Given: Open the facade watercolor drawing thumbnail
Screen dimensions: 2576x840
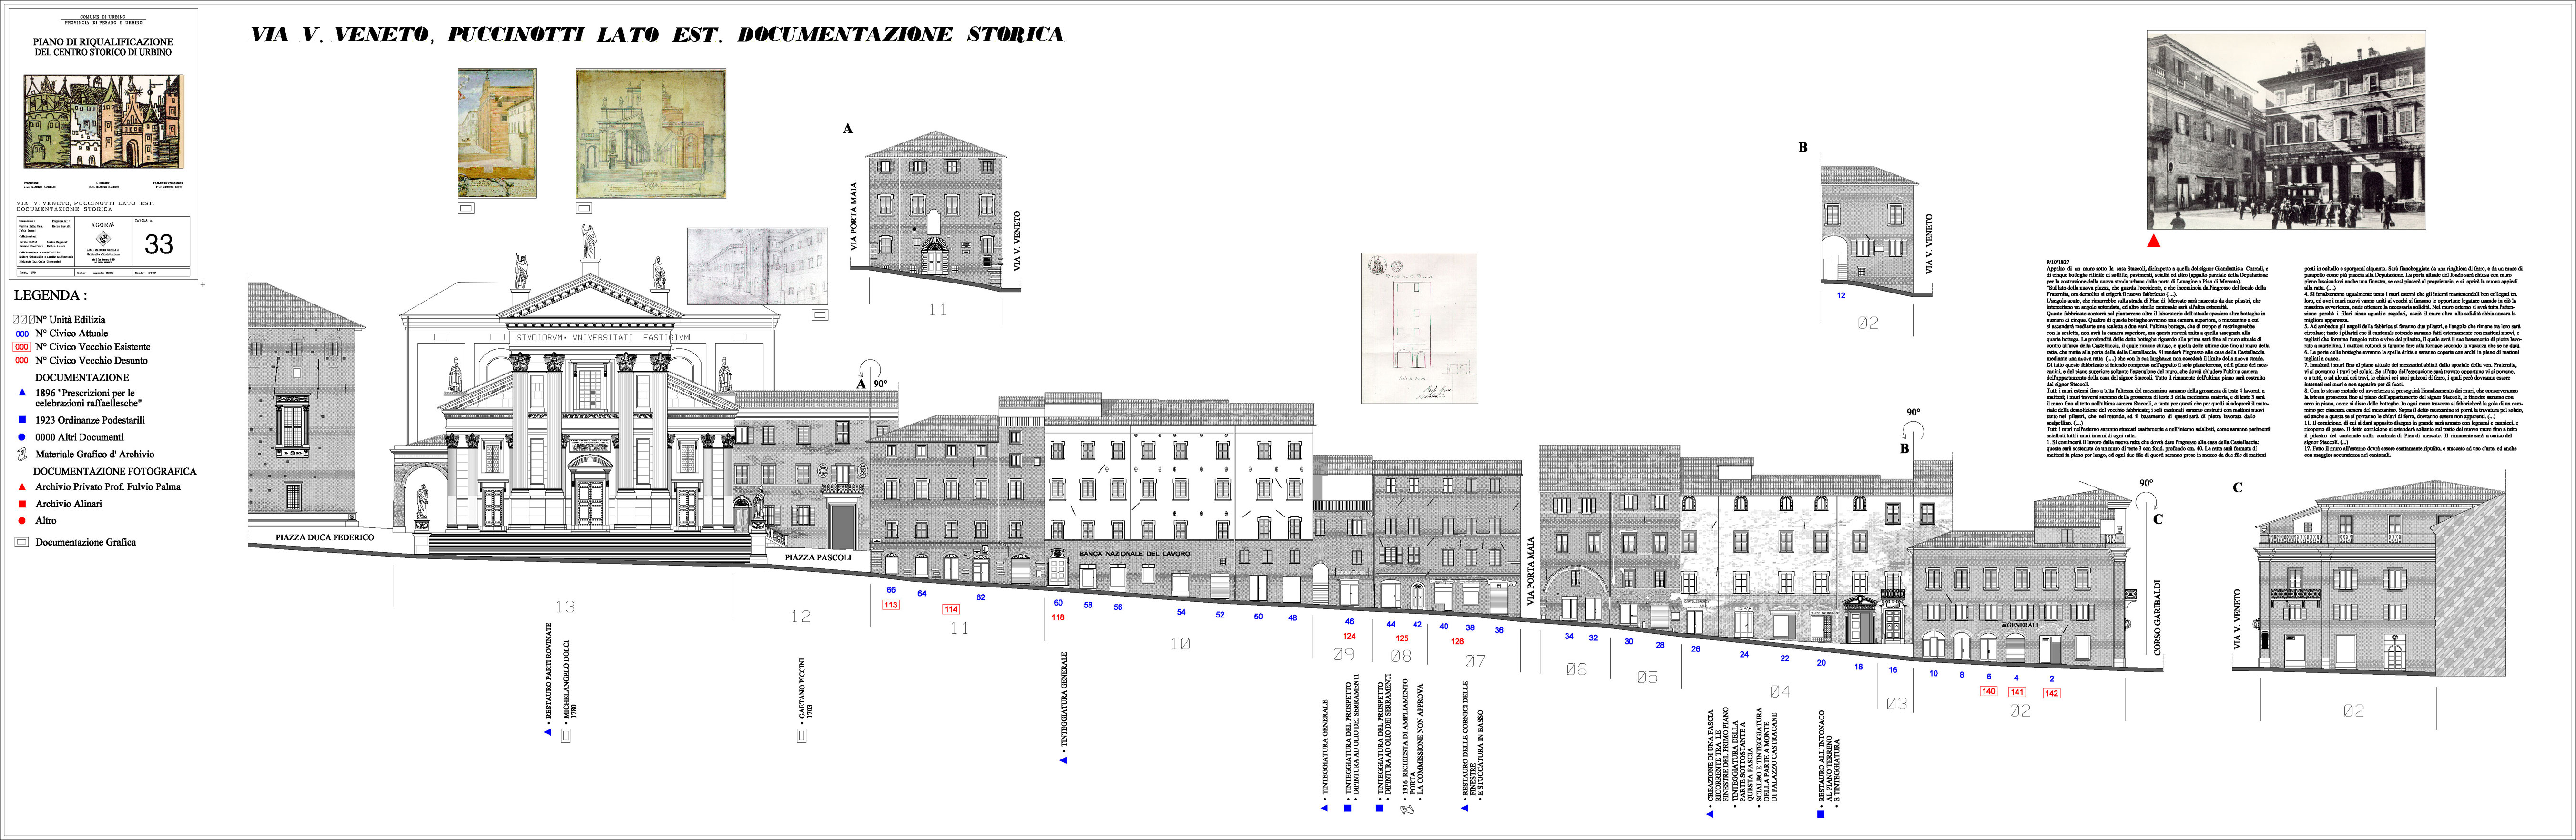Looking at the screenshot, I should click(651, 133).
